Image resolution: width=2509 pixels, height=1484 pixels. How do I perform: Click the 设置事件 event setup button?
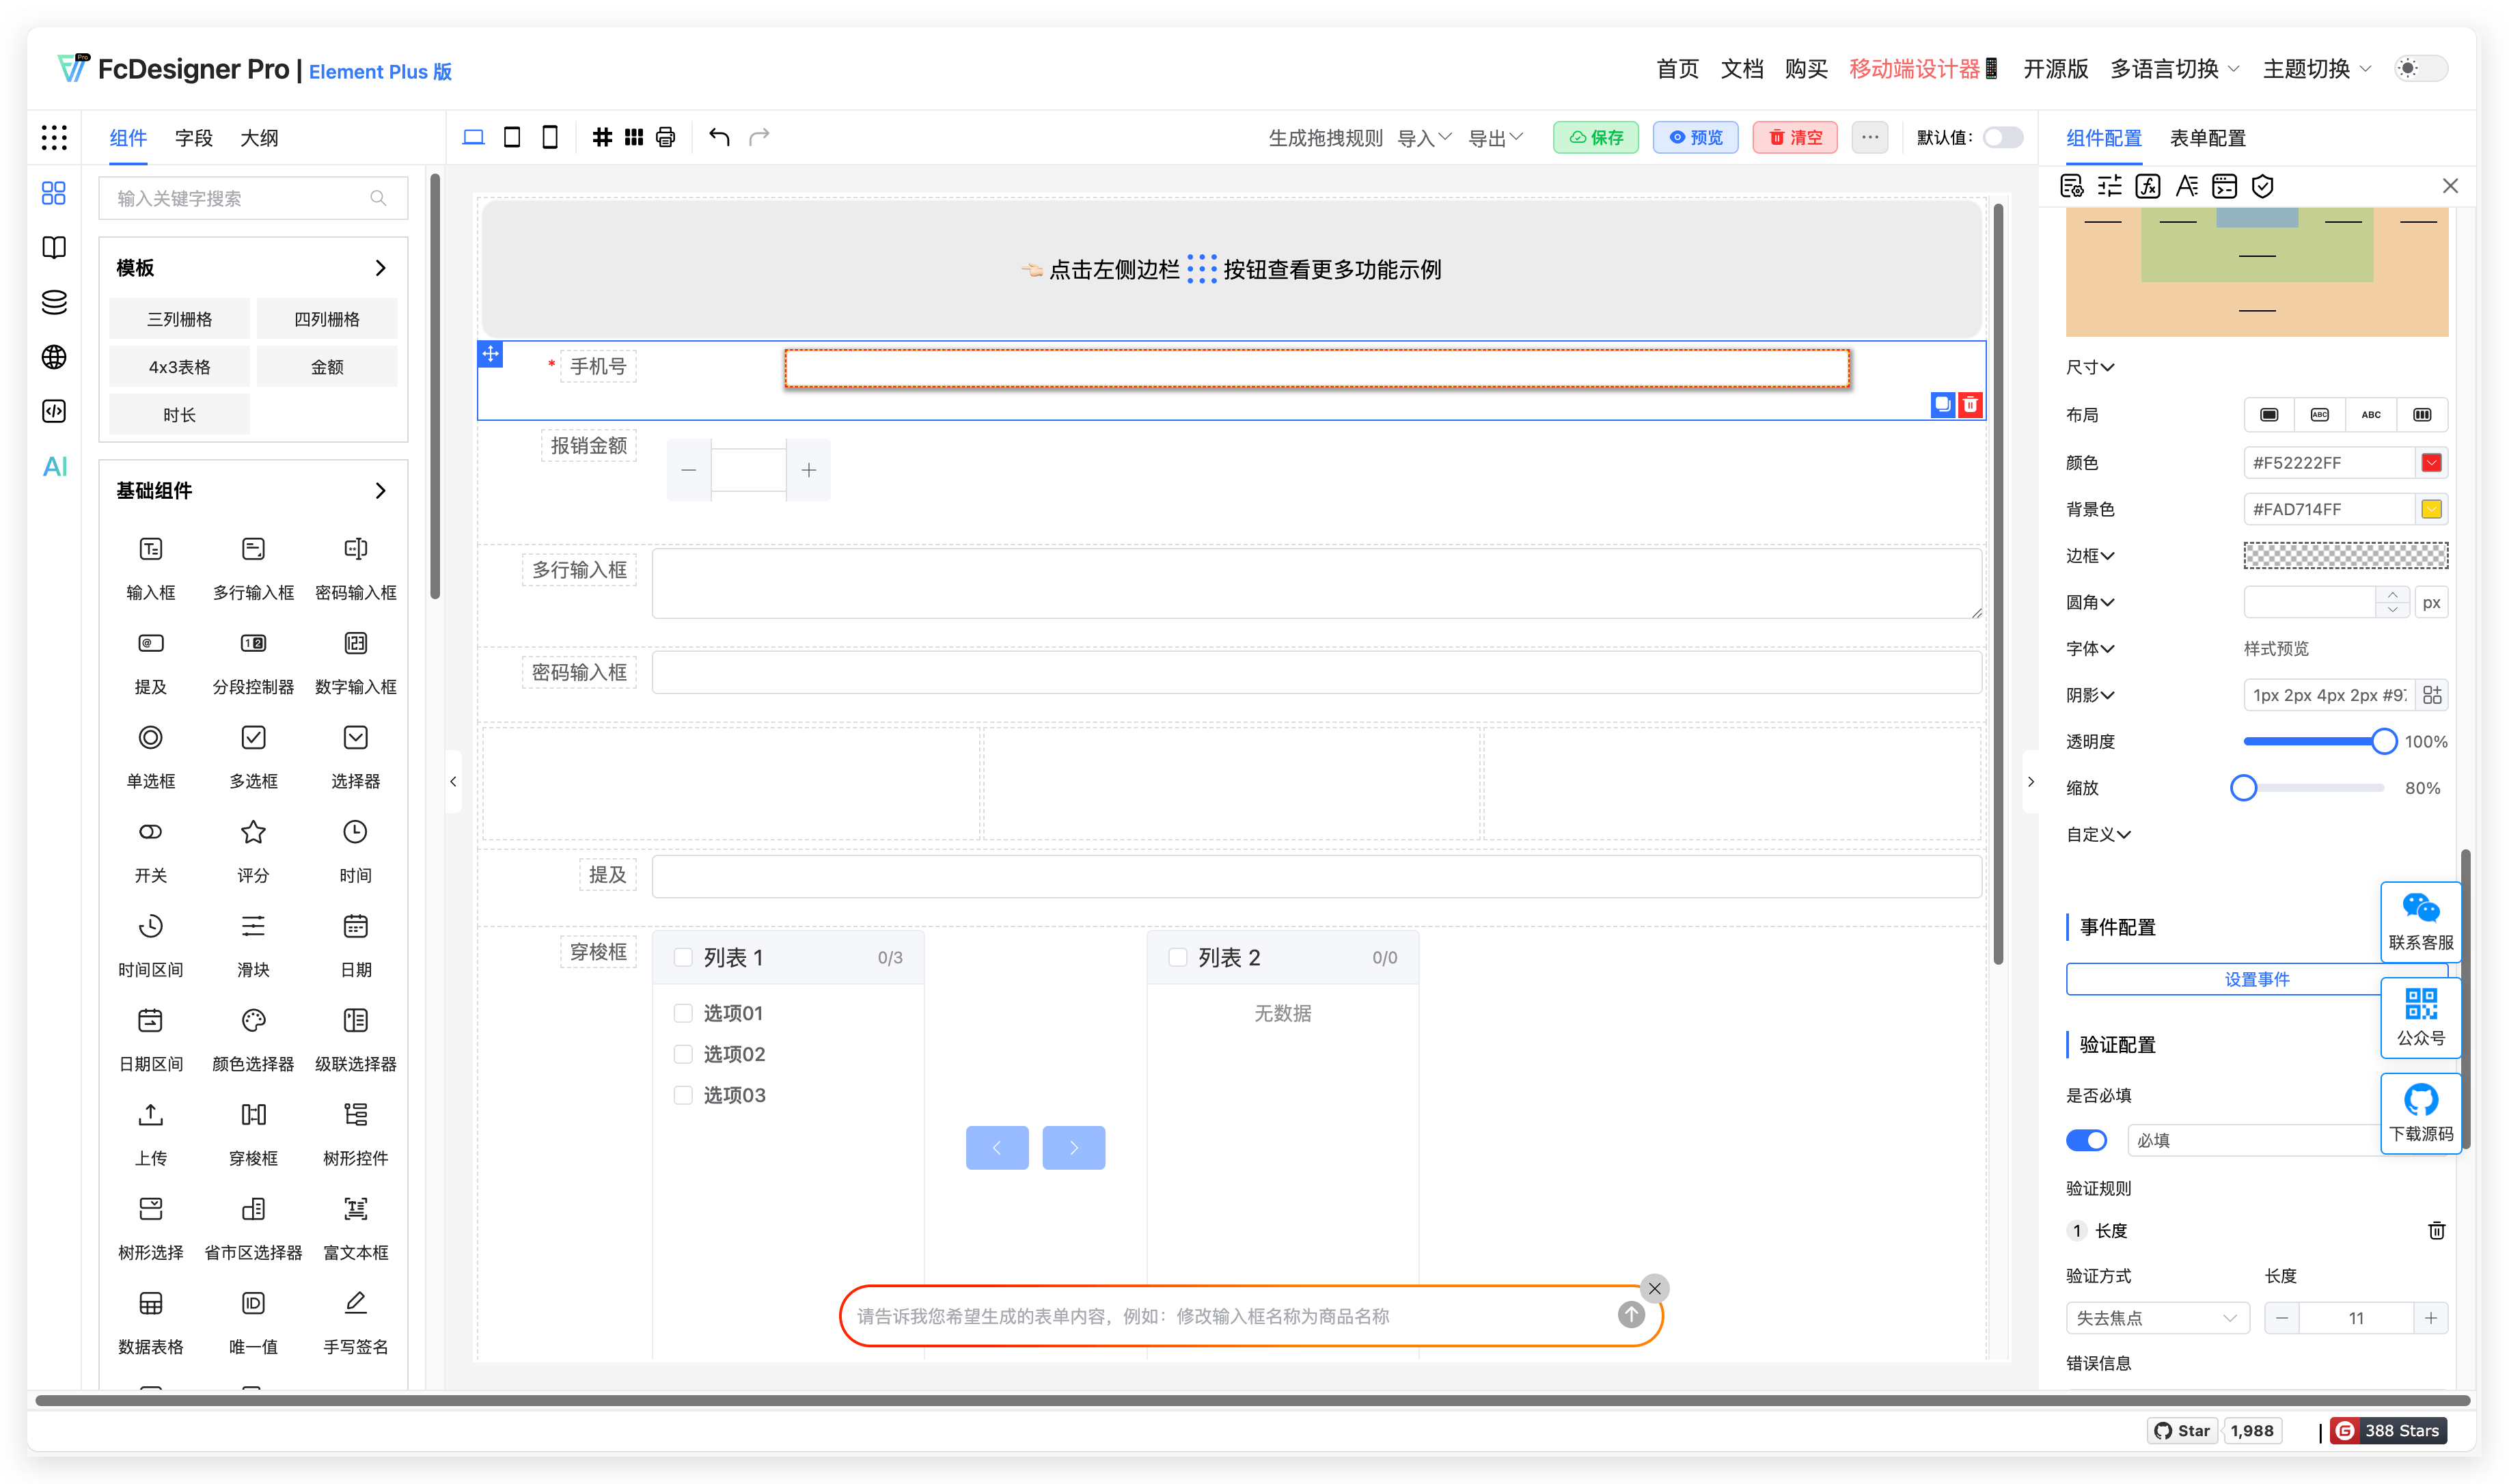click(2256, 979)
